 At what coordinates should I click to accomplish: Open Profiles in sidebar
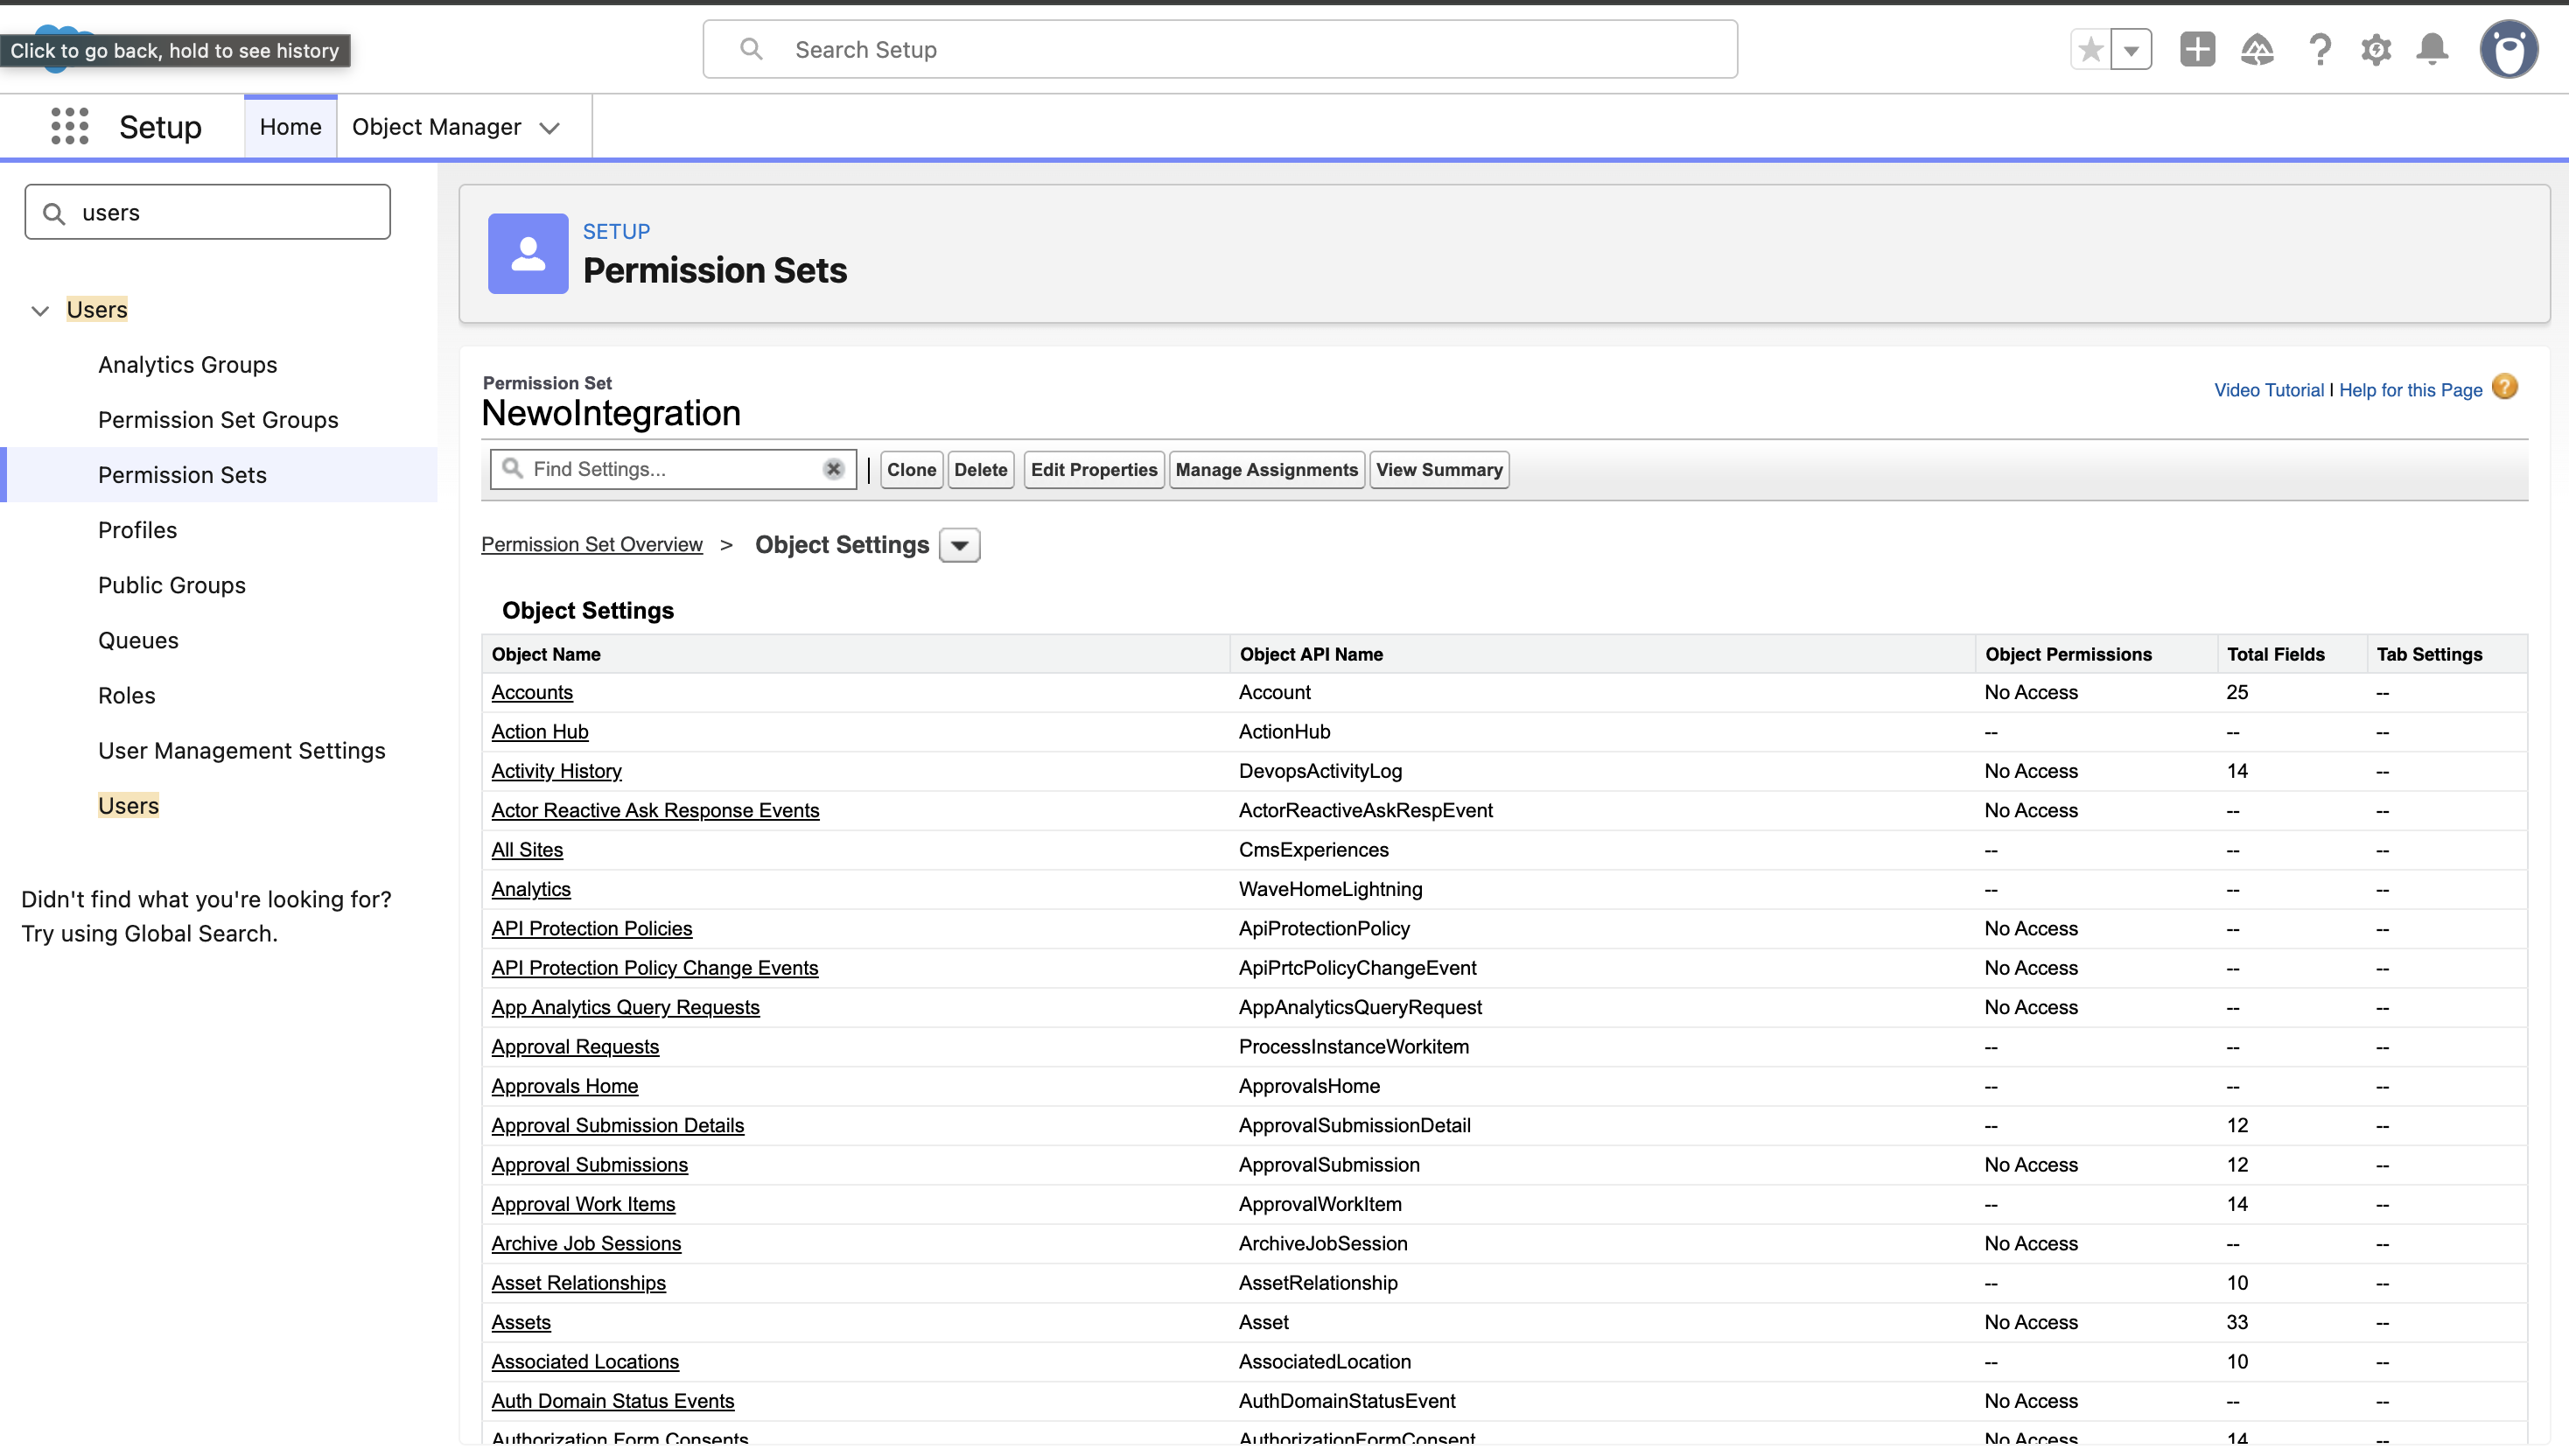click(x=137, y=529)
